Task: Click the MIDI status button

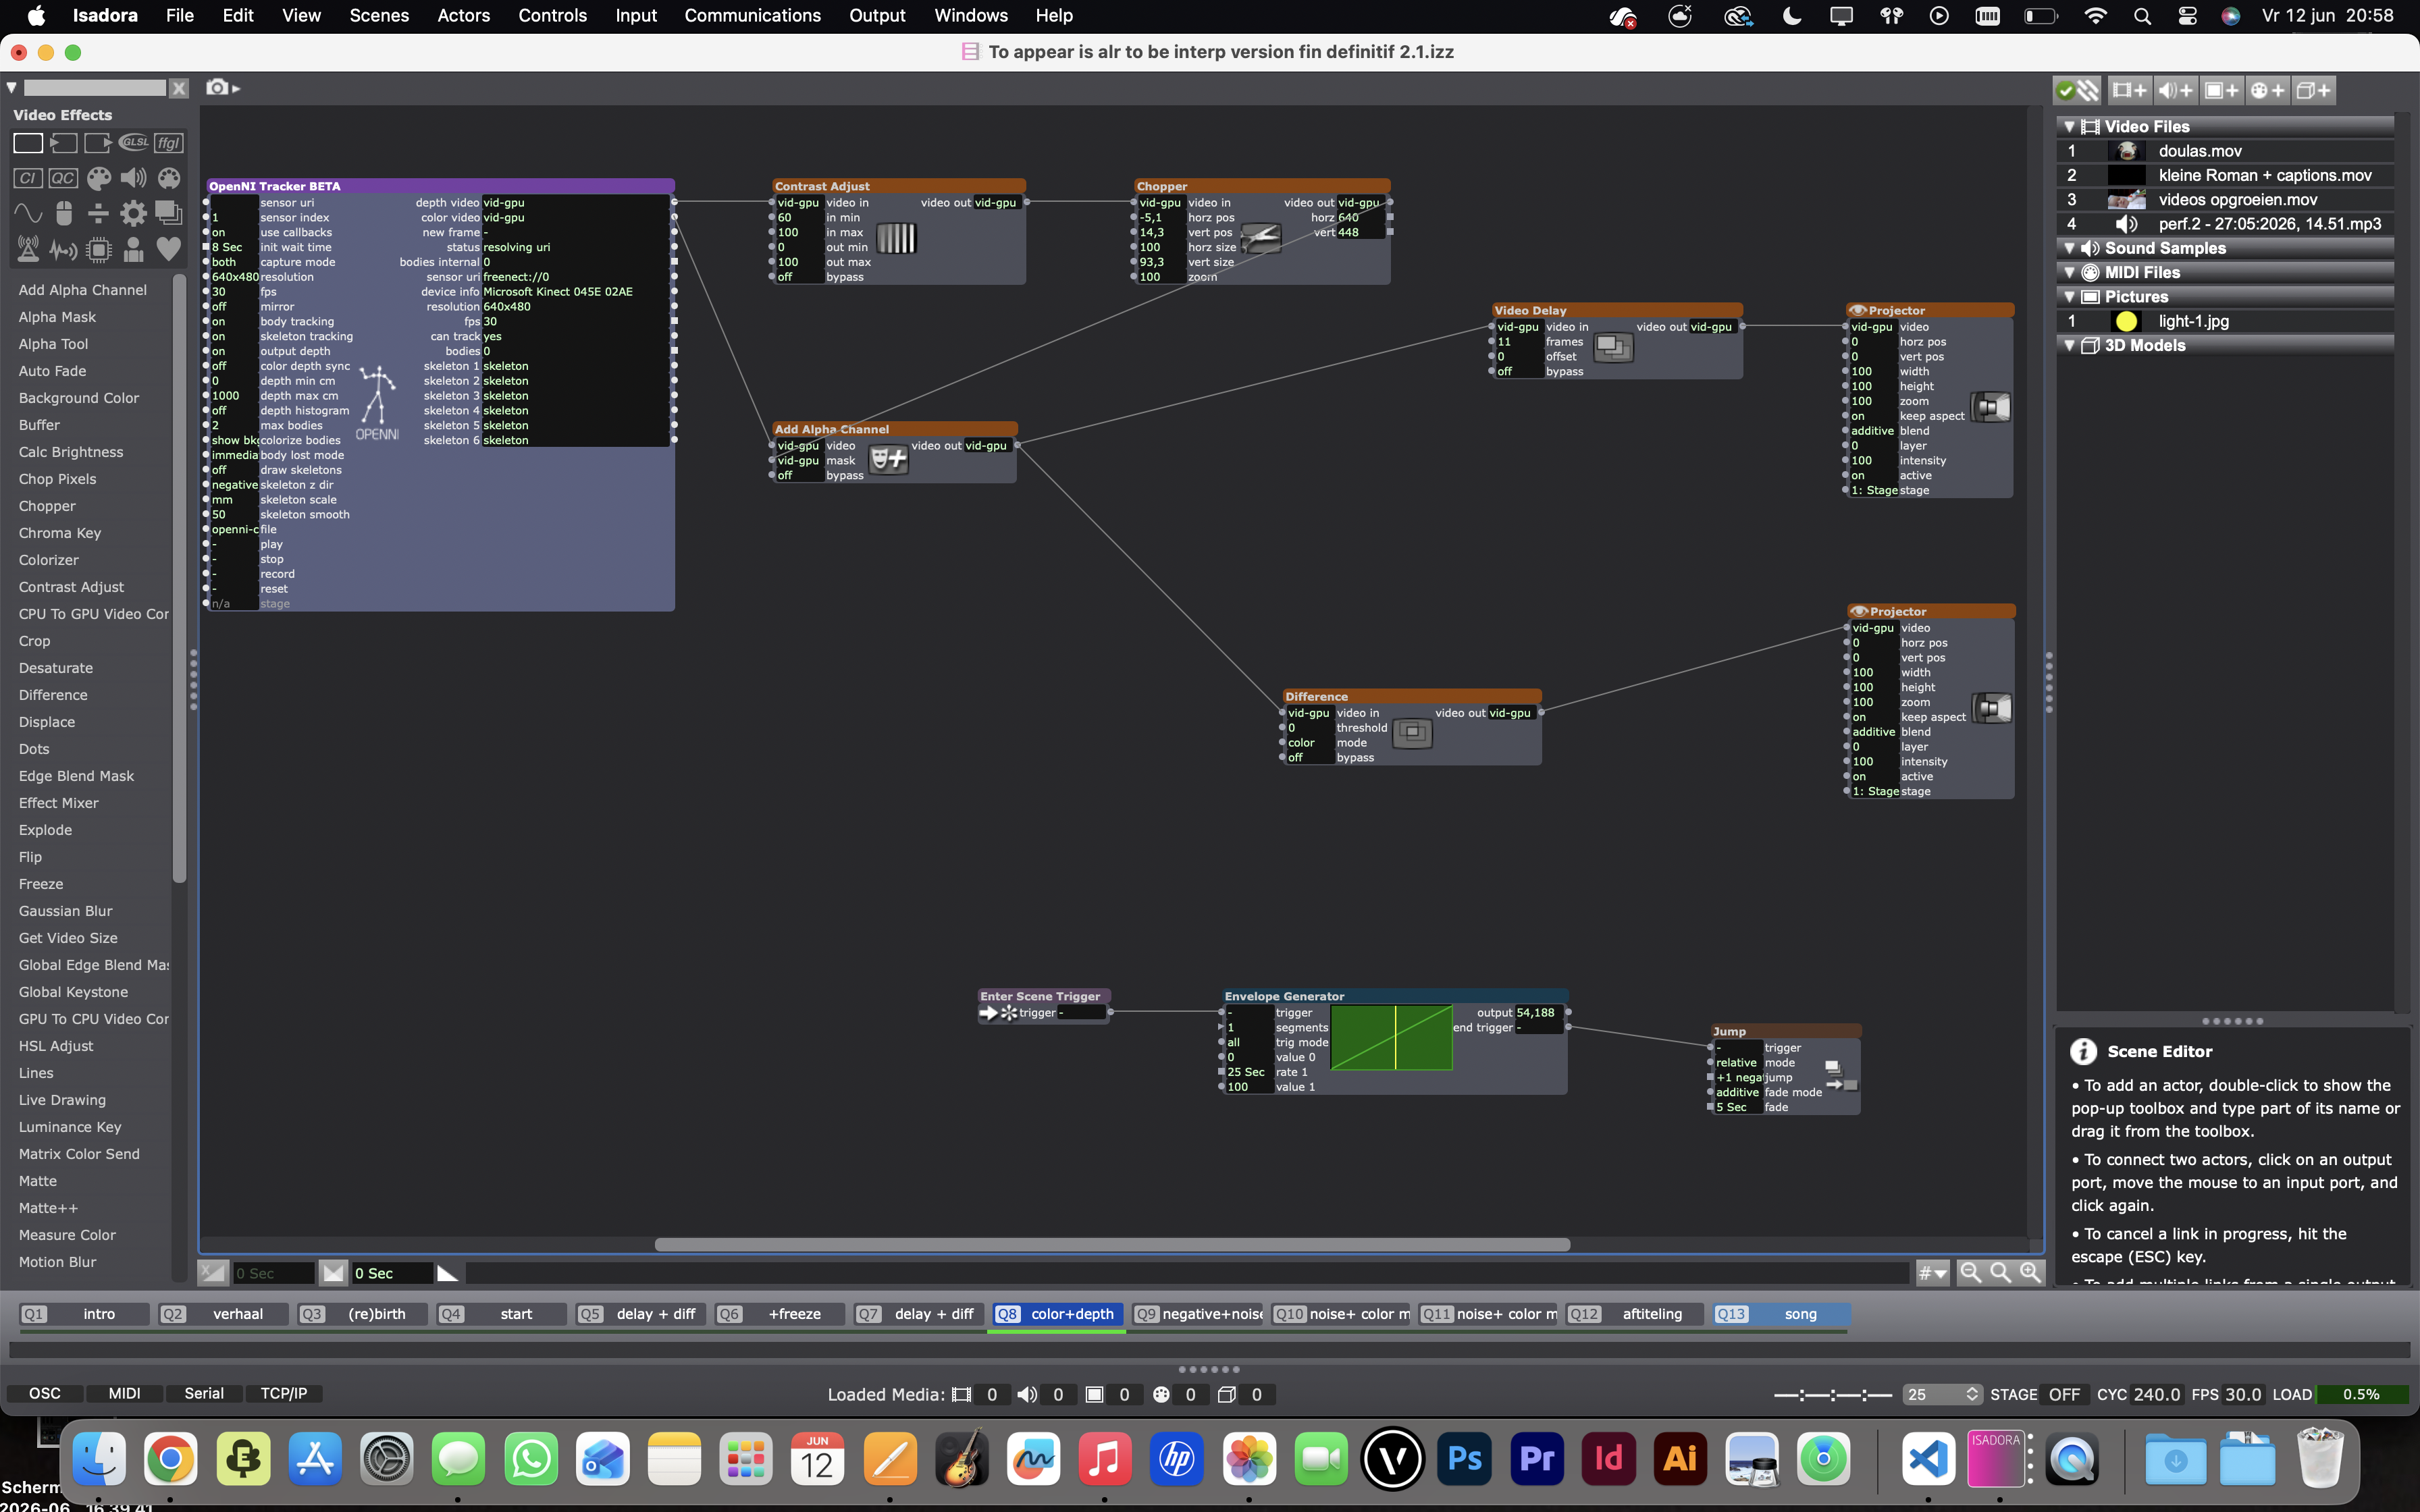Action: click(124, 1393)
